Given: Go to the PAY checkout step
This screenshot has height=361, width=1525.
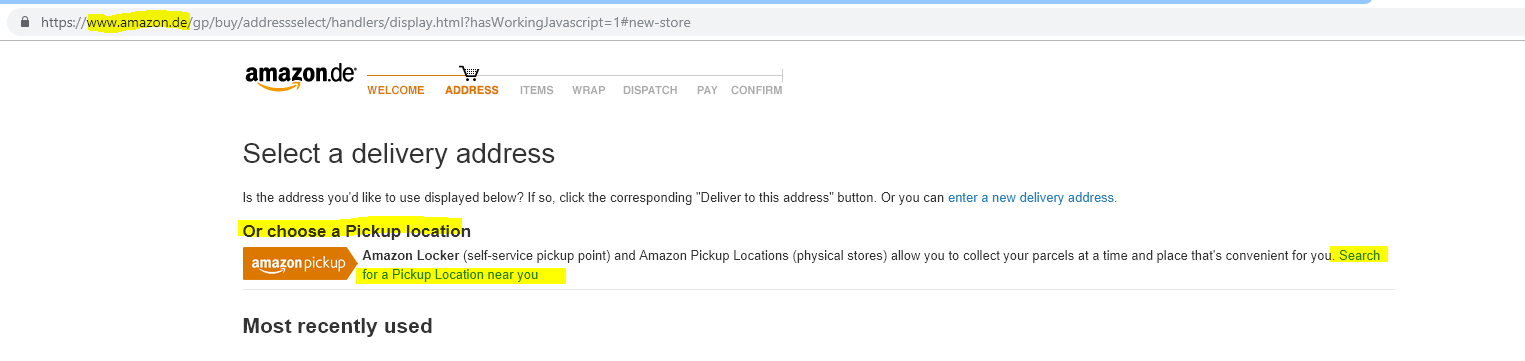Looking at the screenshot, I should pos(707,91).
